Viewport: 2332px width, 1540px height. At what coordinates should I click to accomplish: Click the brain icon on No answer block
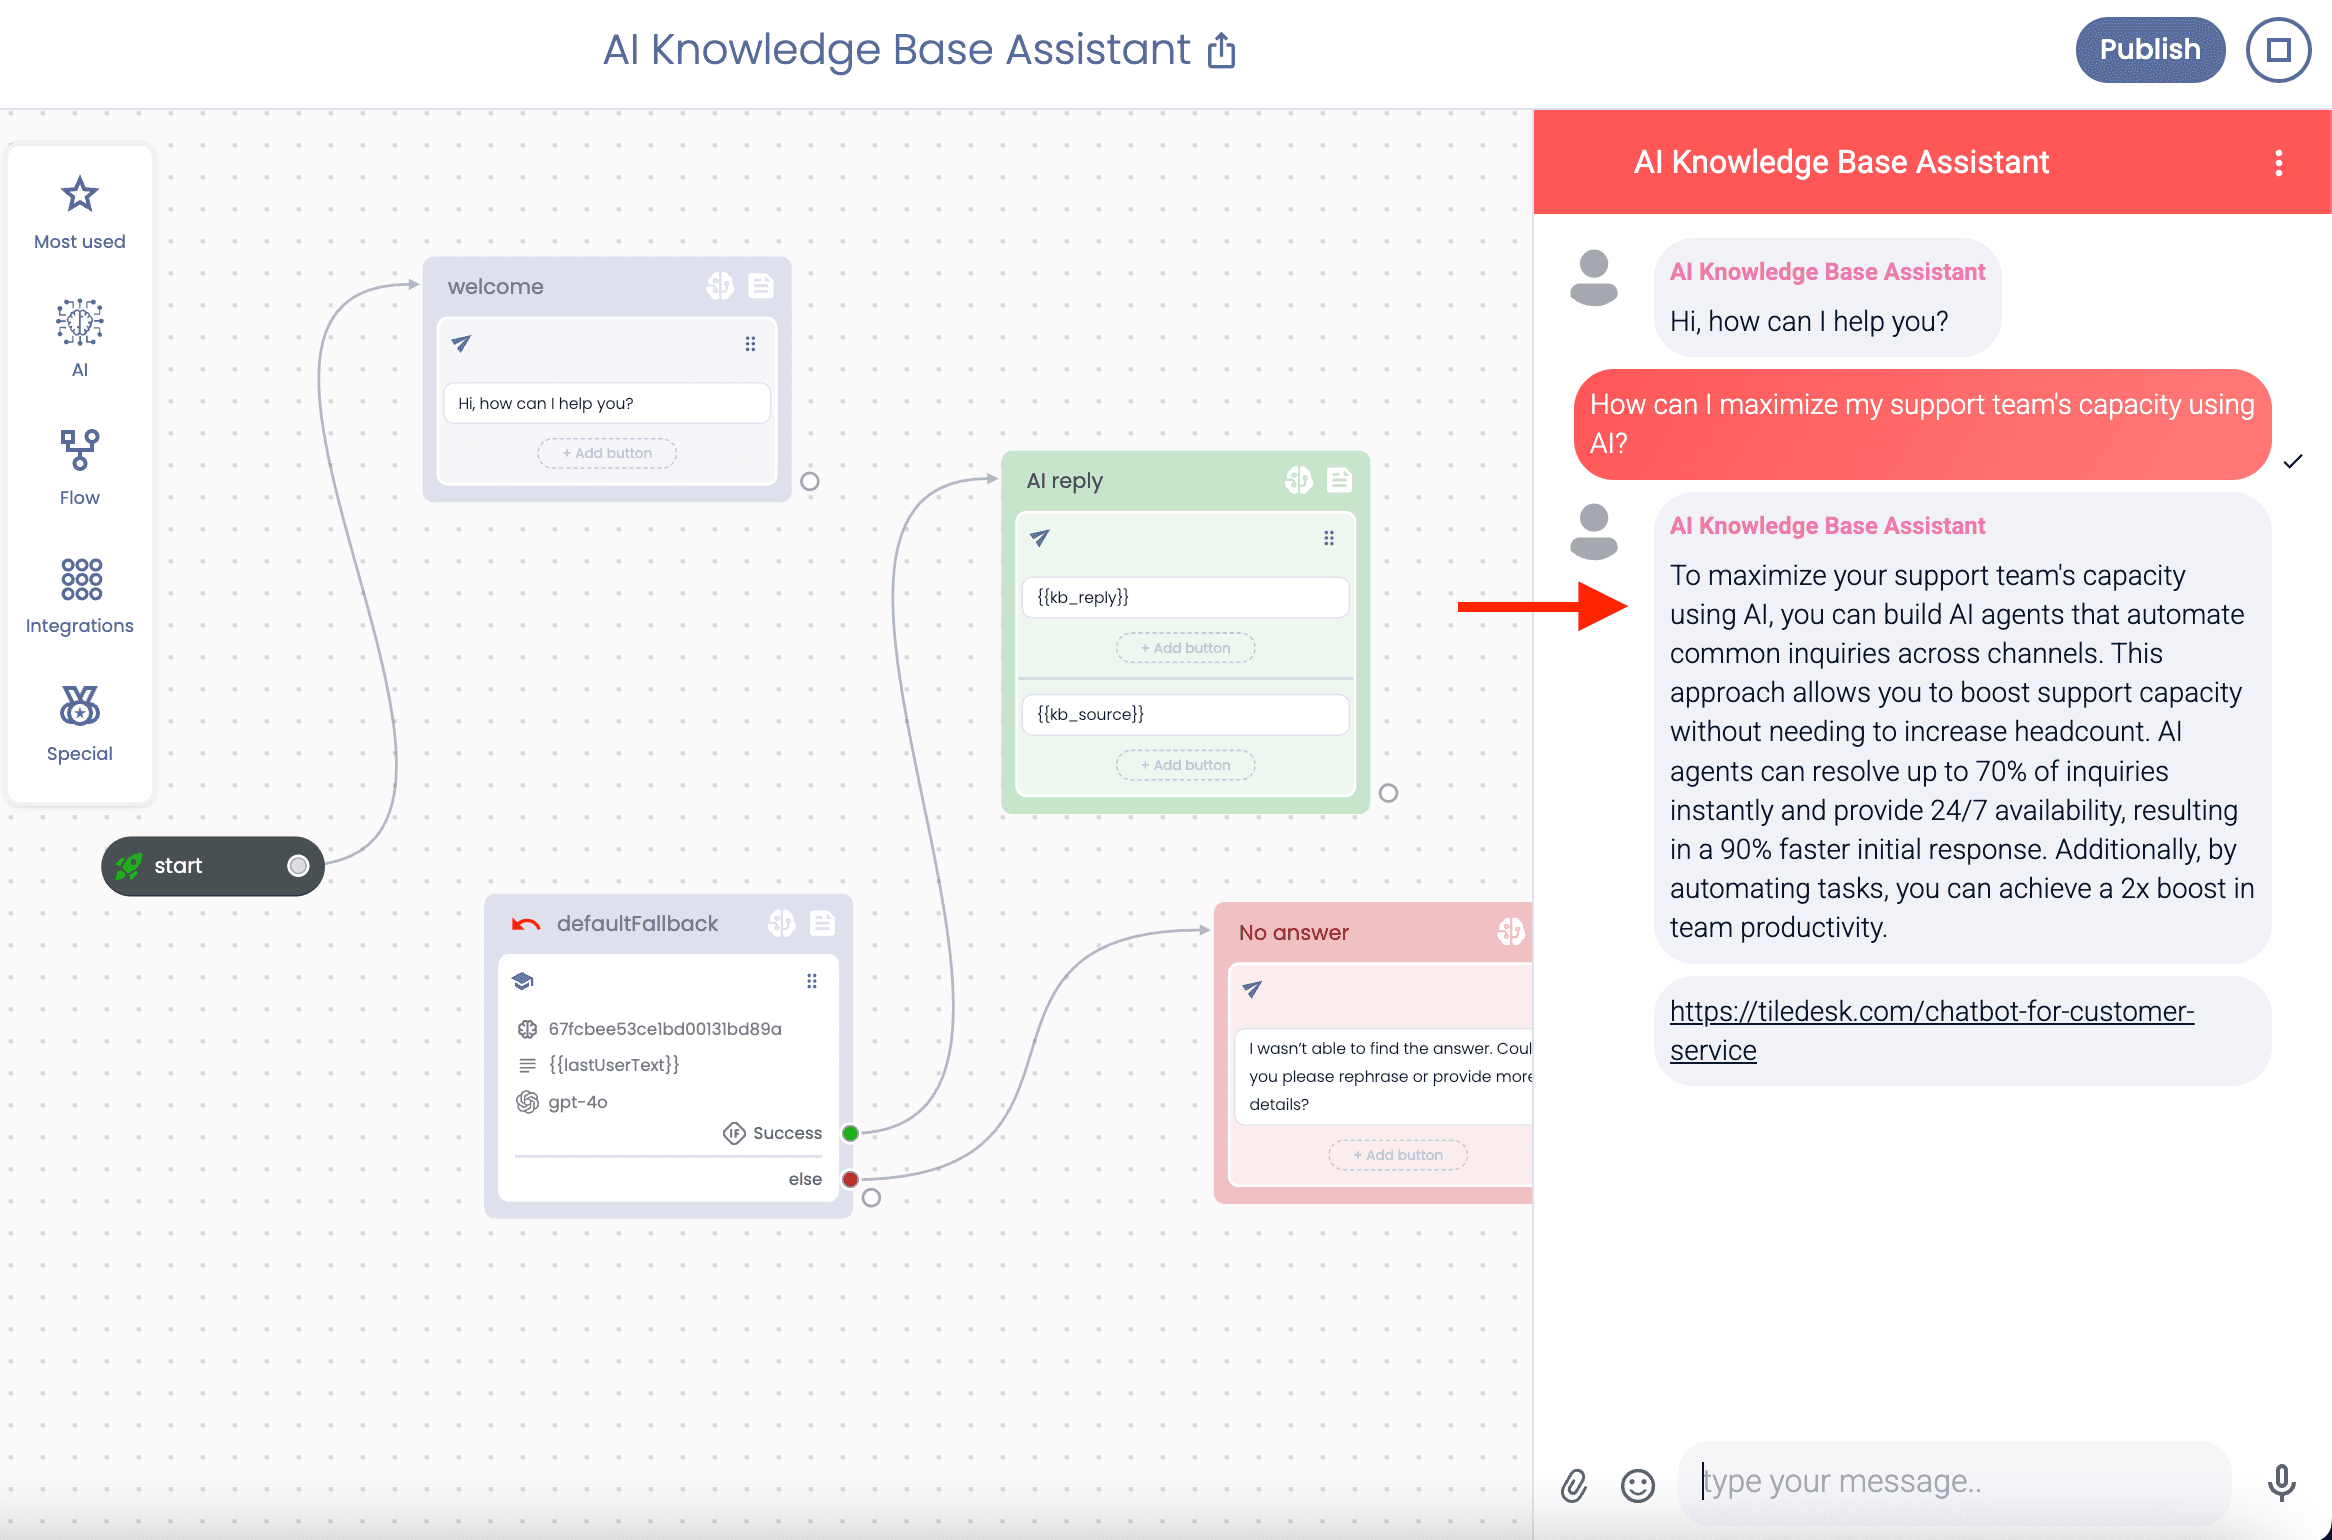click(x=1511, y=932)
